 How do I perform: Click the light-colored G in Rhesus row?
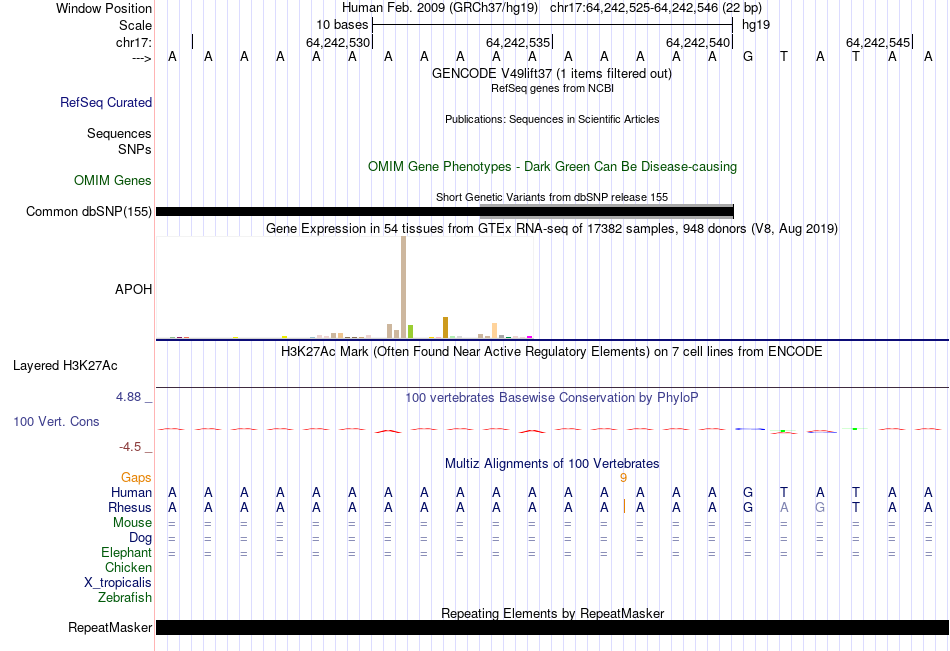820,507
